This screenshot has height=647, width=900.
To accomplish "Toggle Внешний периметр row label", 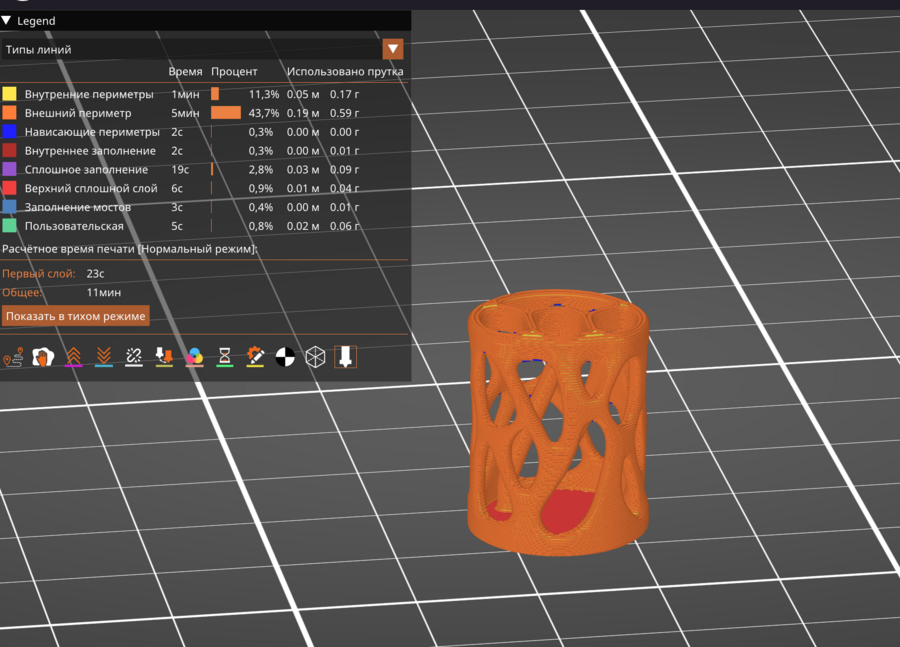I will pyautogui.click(x=78, y=113).
